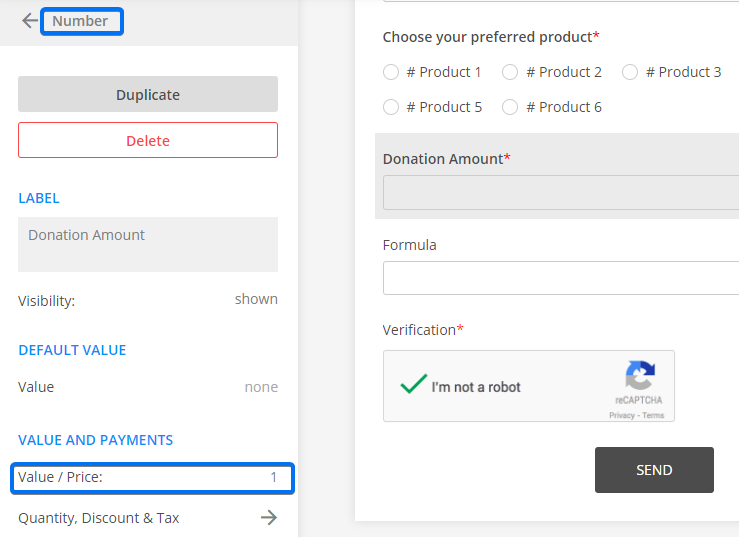The height and width of the screenshot is (537, 739).
Task: Choose the # Product 5 radio option
Action: (x=391, y=107)
